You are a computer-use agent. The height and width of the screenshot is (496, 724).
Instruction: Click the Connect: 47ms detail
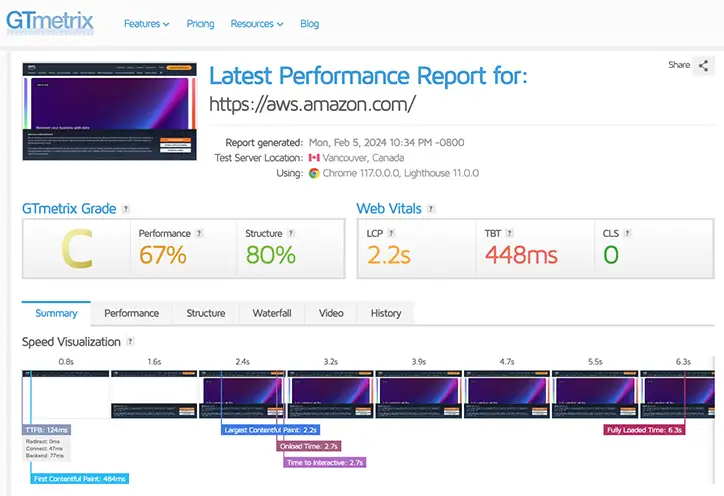click(44, 448)
